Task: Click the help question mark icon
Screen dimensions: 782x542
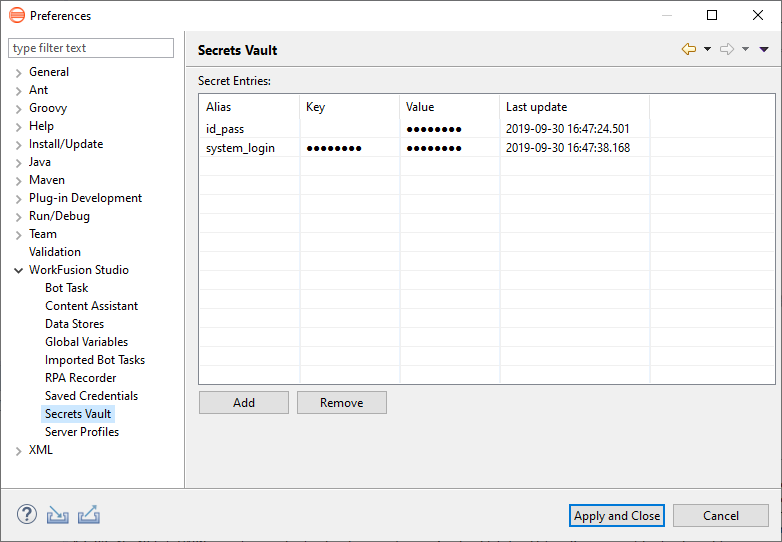Action: pos(27,514)
